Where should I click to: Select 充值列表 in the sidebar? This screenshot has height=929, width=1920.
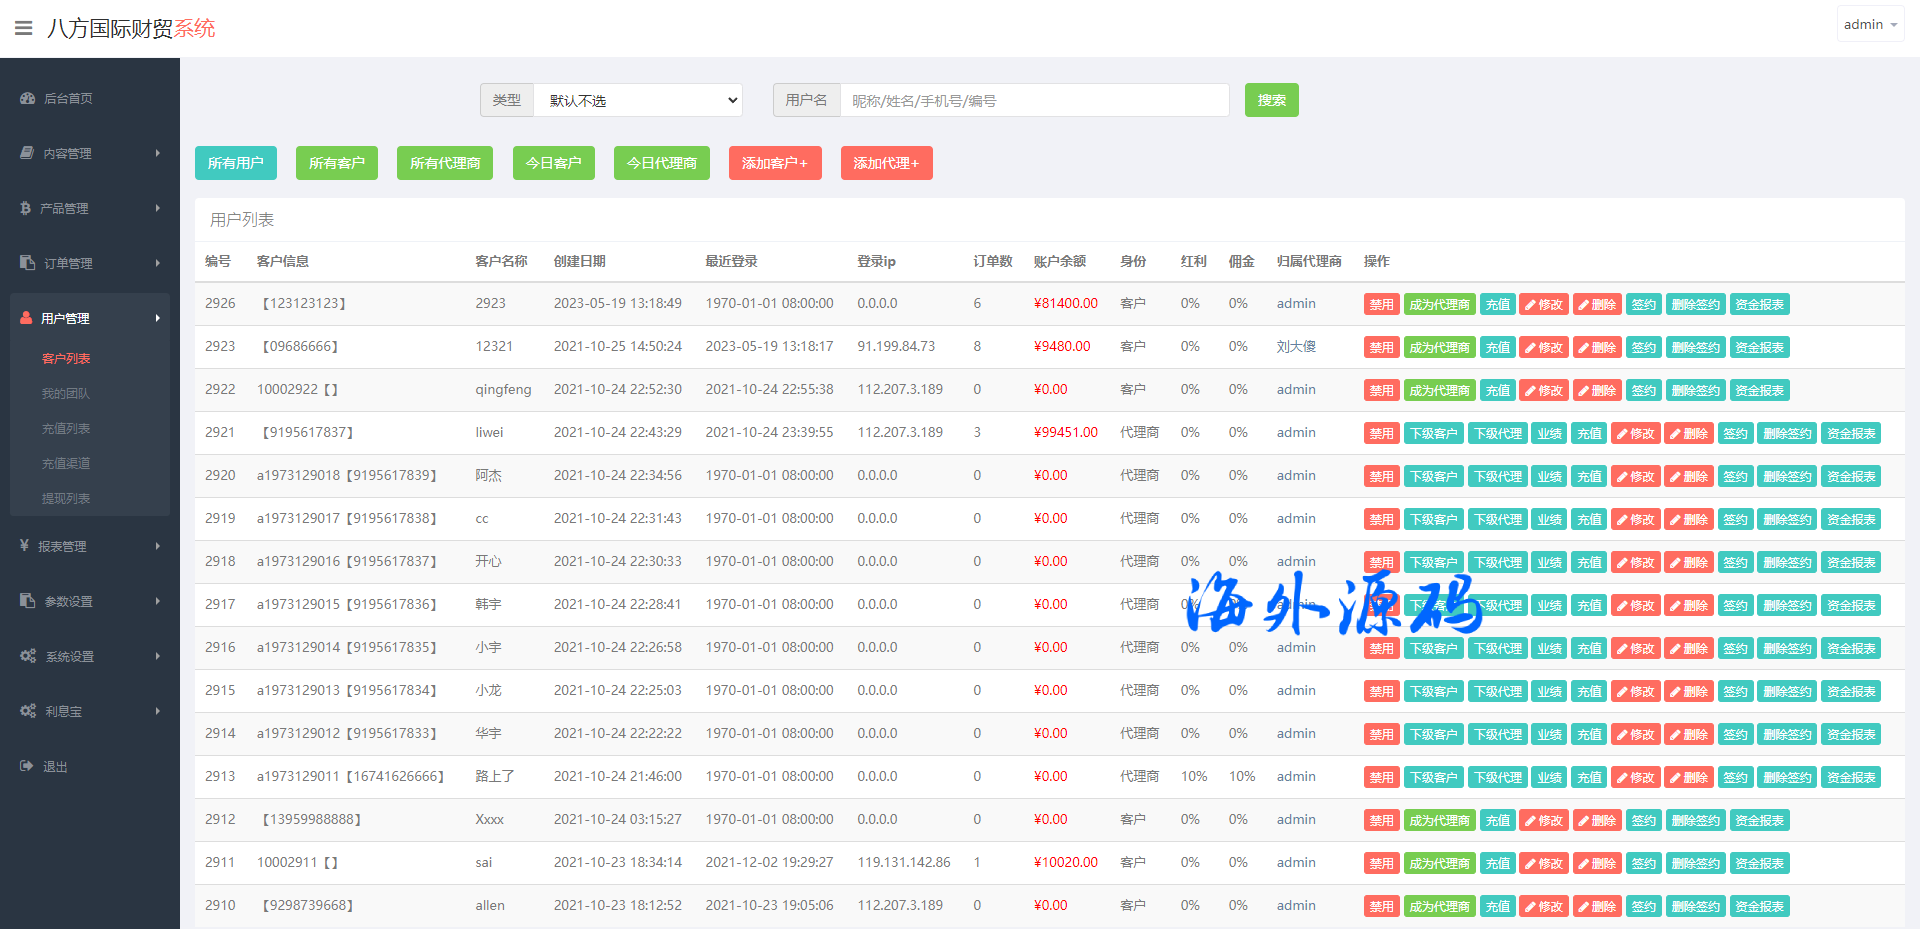coord(66,428)
